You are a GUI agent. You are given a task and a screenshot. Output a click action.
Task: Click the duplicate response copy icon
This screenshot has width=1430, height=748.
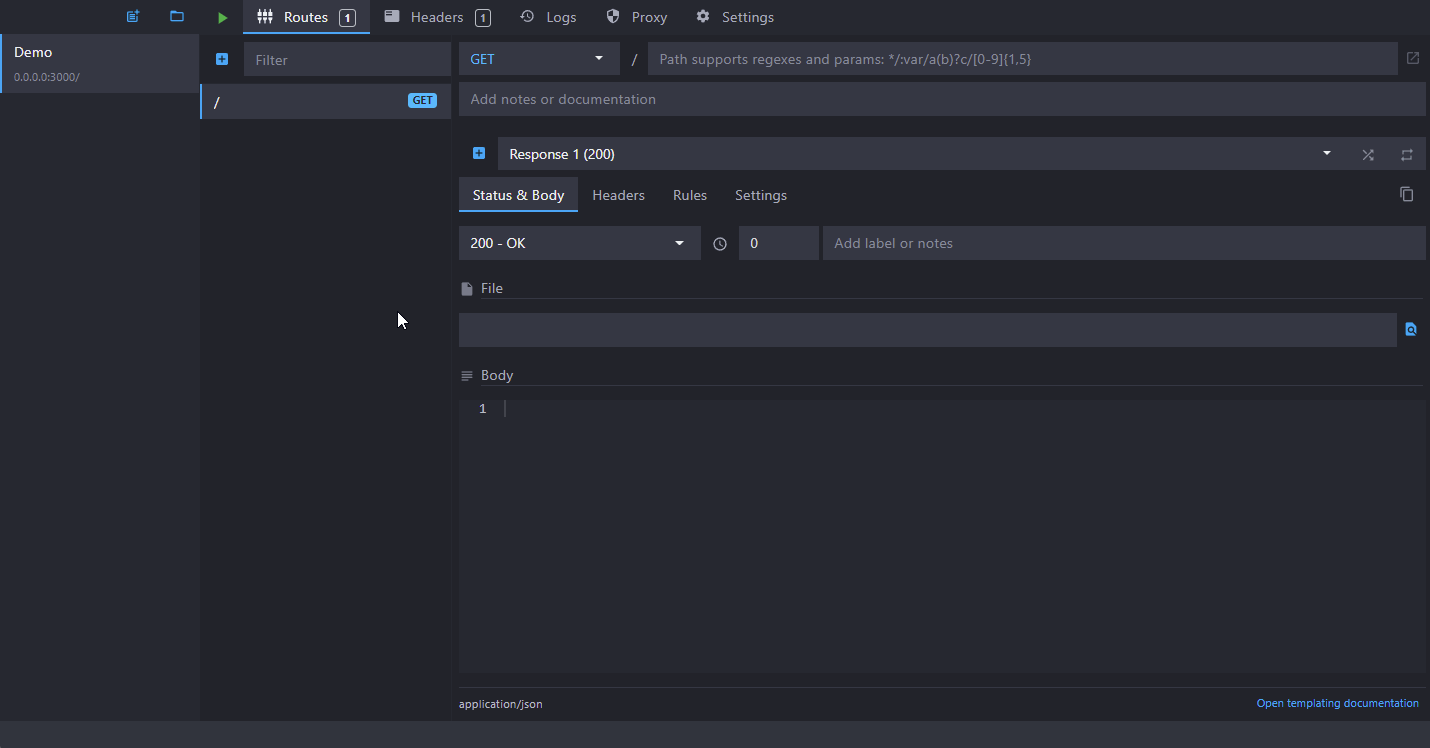[x=1406, y=194]
